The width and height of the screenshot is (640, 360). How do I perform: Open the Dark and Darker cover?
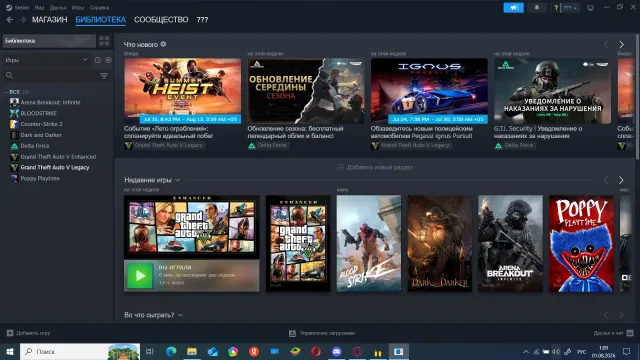[440, 244]
